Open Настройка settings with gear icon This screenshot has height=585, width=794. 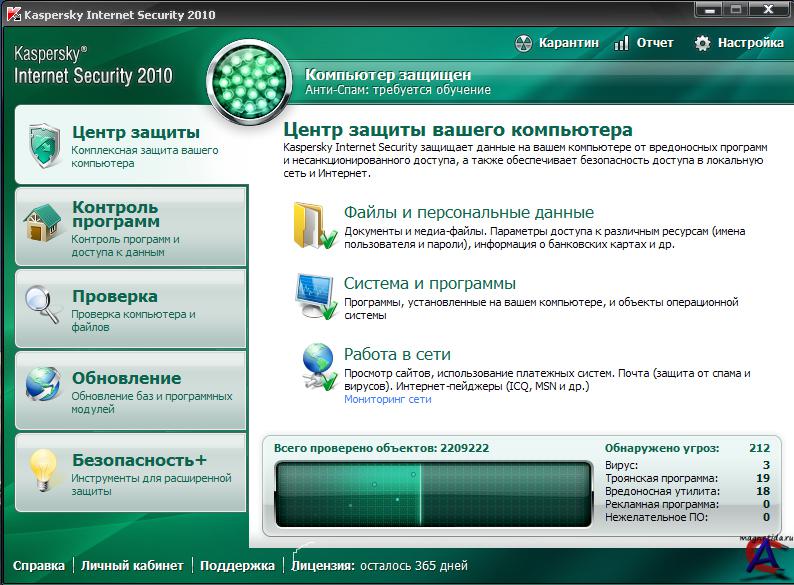tap(739, 43)
